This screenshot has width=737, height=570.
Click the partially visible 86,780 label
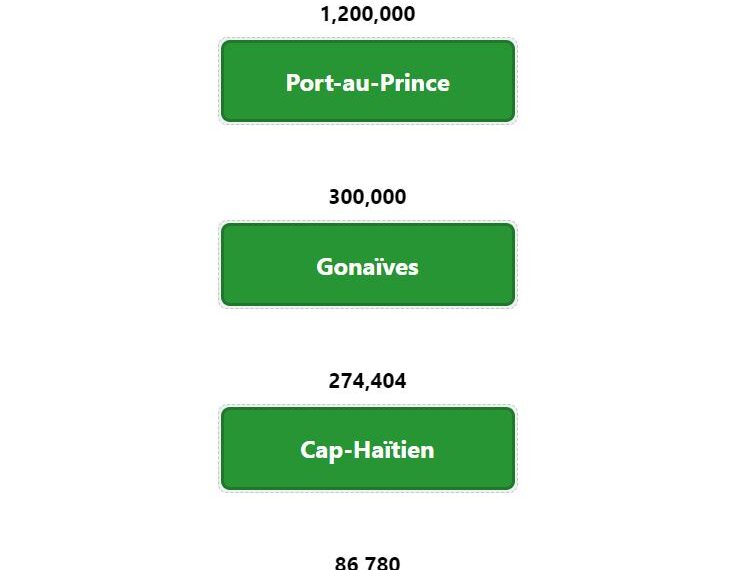368,562
